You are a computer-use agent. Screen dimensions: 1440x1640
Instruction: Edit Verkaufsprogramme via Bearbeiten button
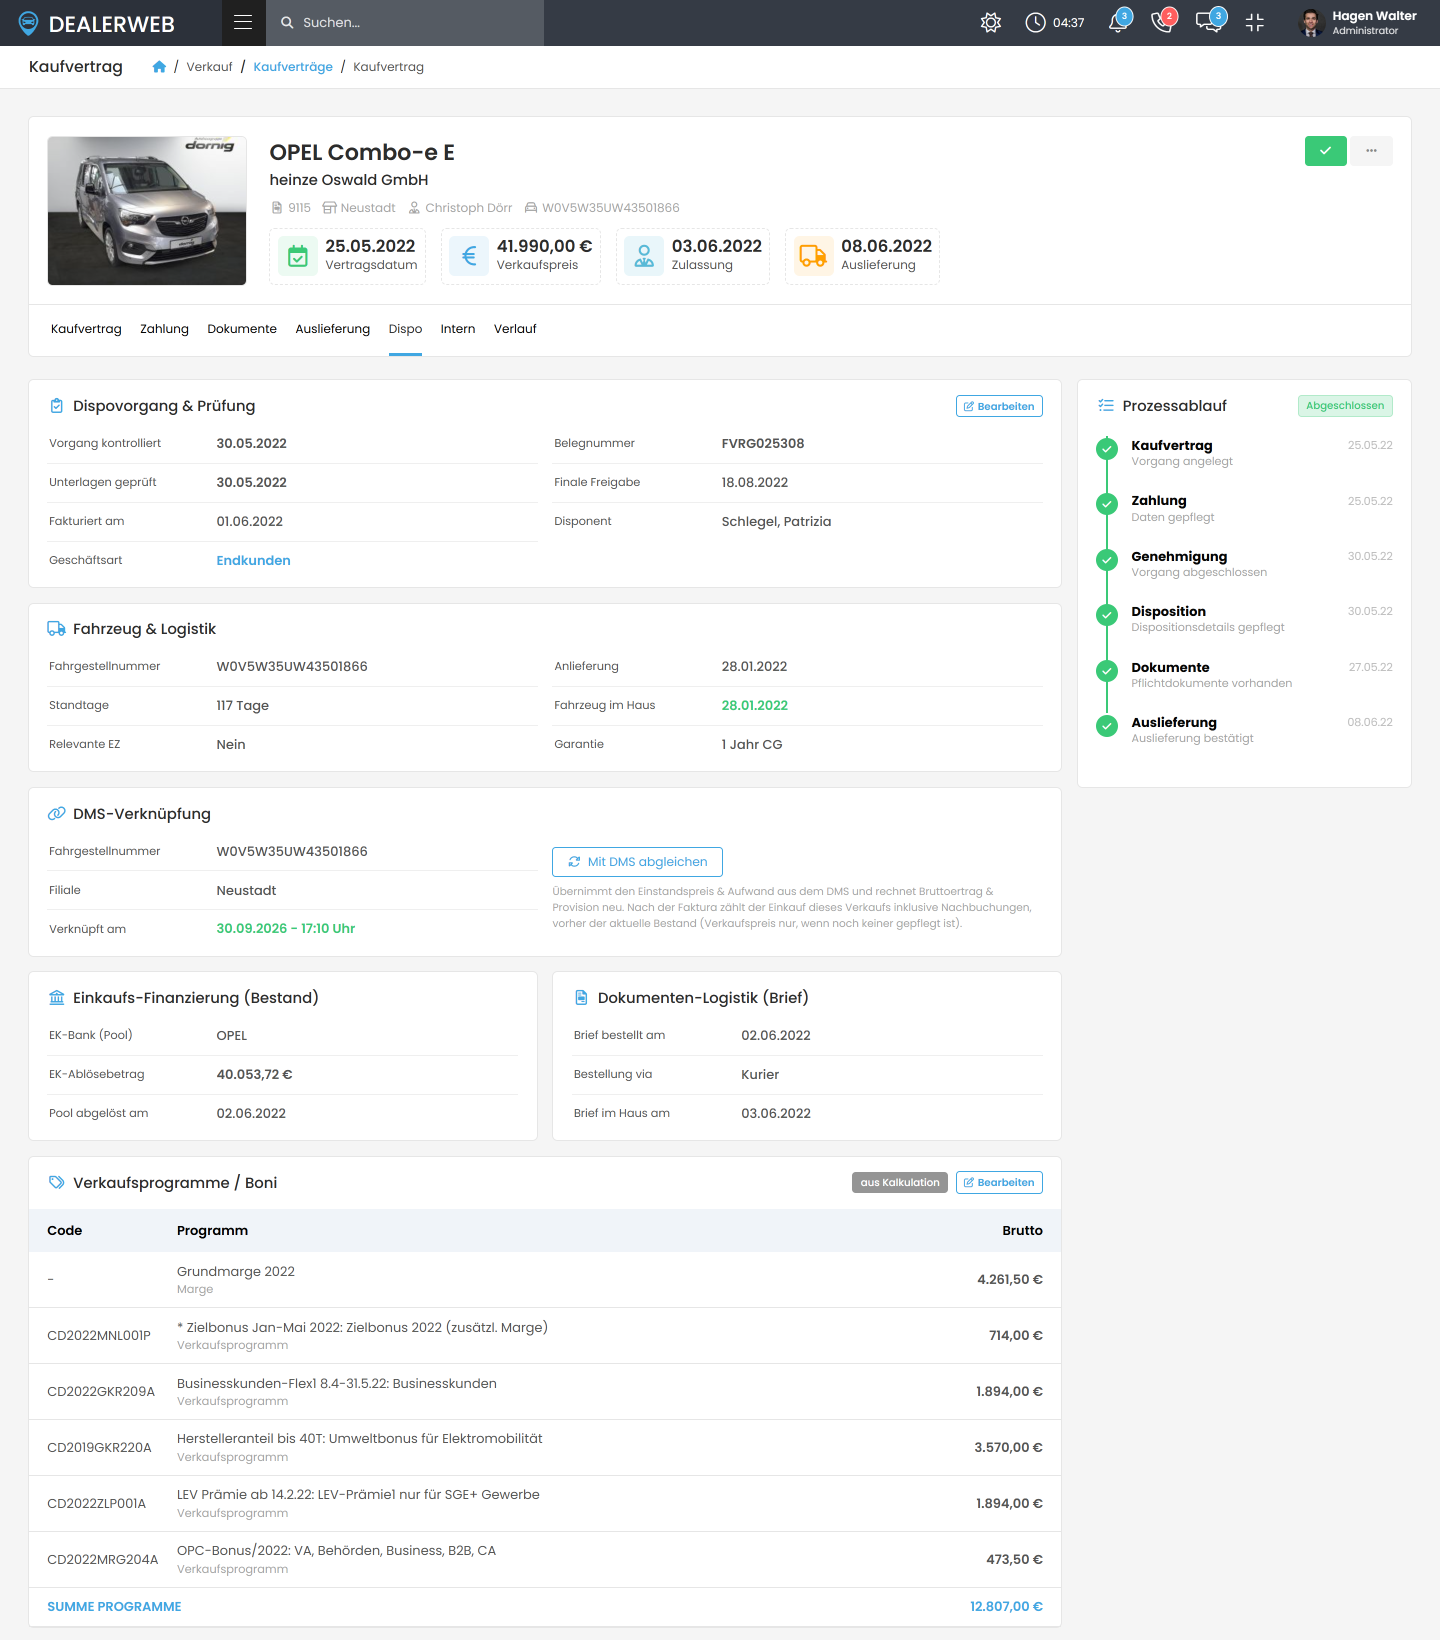point(999,1182)
